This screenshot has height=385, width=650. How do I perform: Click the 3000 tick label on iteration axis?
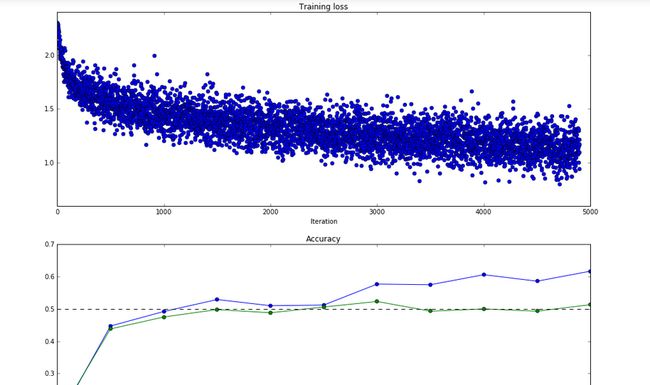pos(377,212)
